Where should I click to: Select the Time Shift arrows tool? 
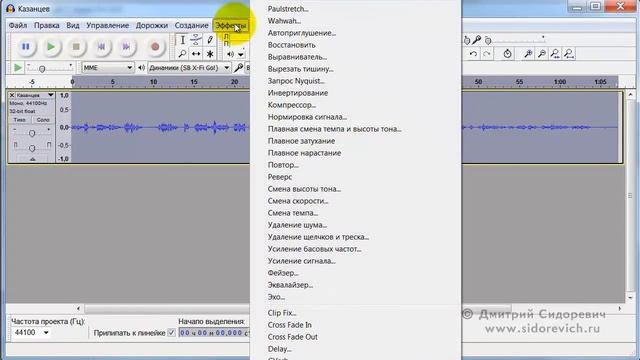(x=196, y=53)
